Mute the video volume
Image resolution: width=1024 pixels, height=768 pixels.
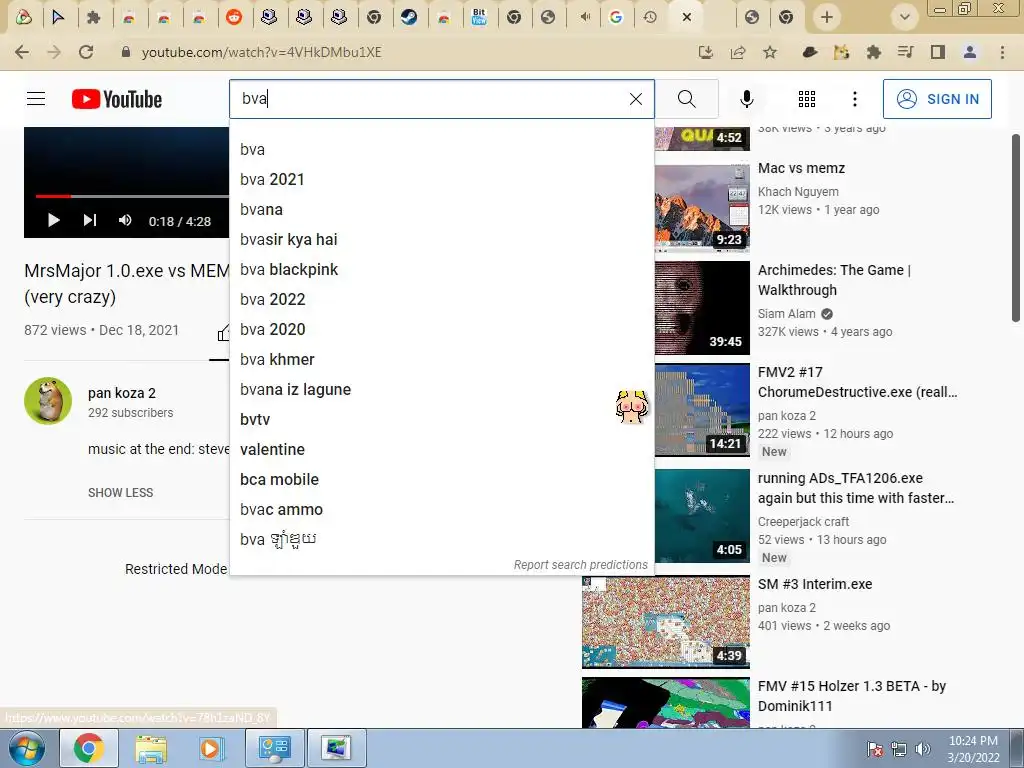(x=125, y=220)
